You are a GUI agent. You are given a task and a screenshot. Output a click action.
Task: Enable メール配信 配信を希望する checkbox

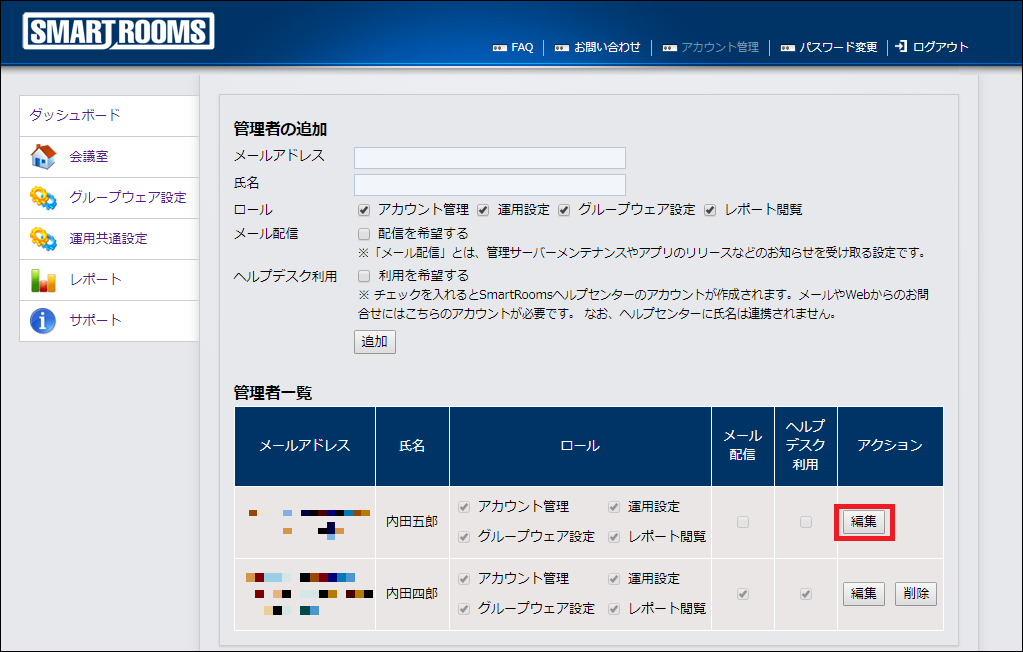click(365, 234)
